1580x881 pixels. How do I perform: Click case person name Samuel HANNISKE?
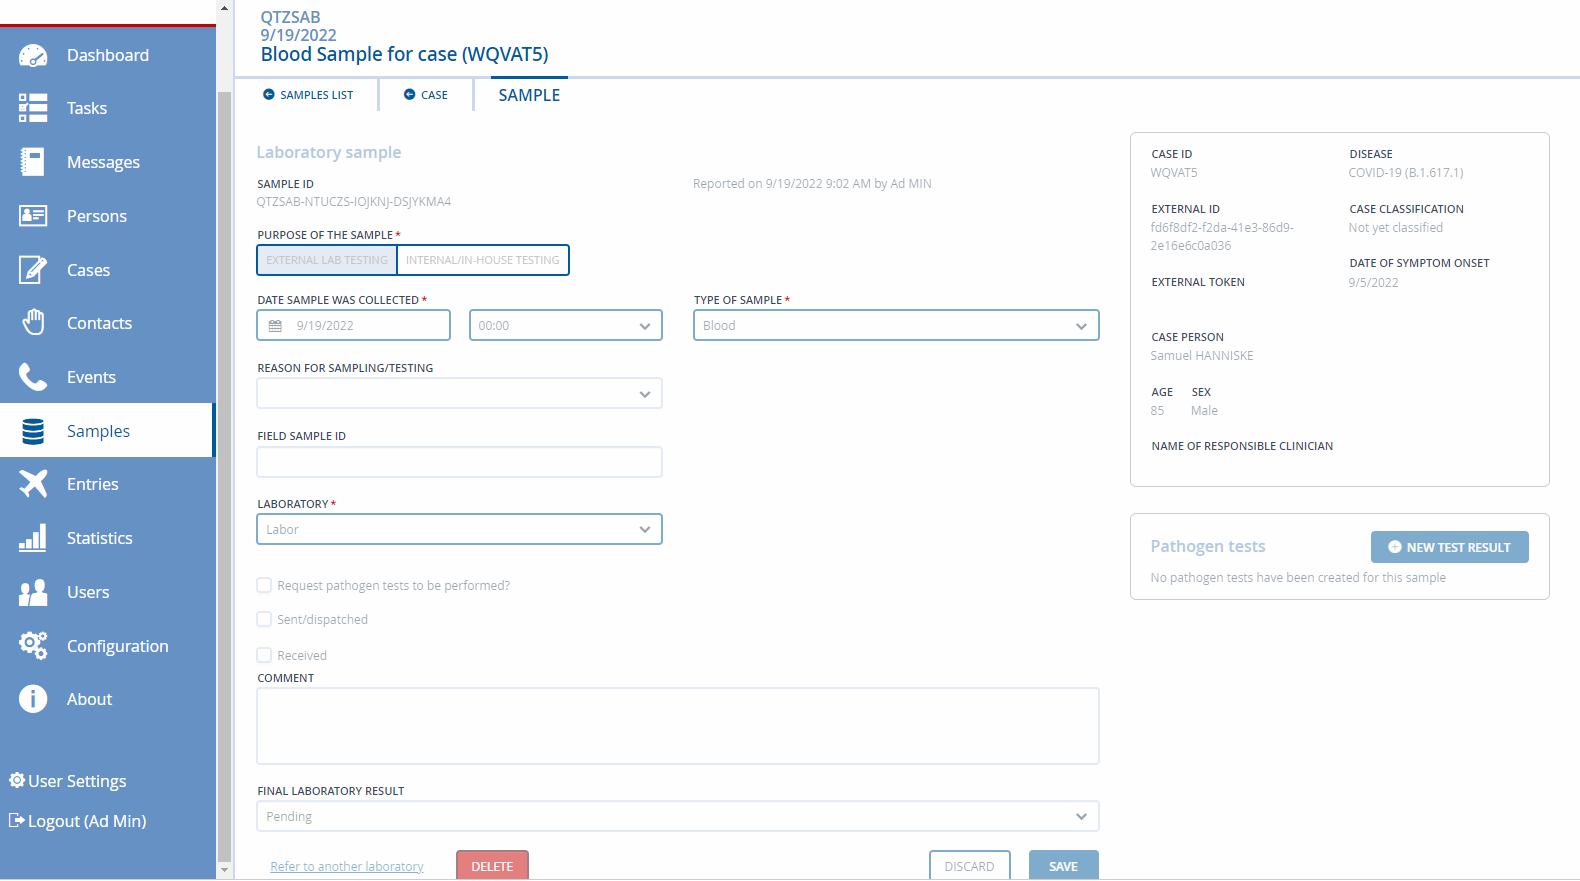coord(1202,356)
